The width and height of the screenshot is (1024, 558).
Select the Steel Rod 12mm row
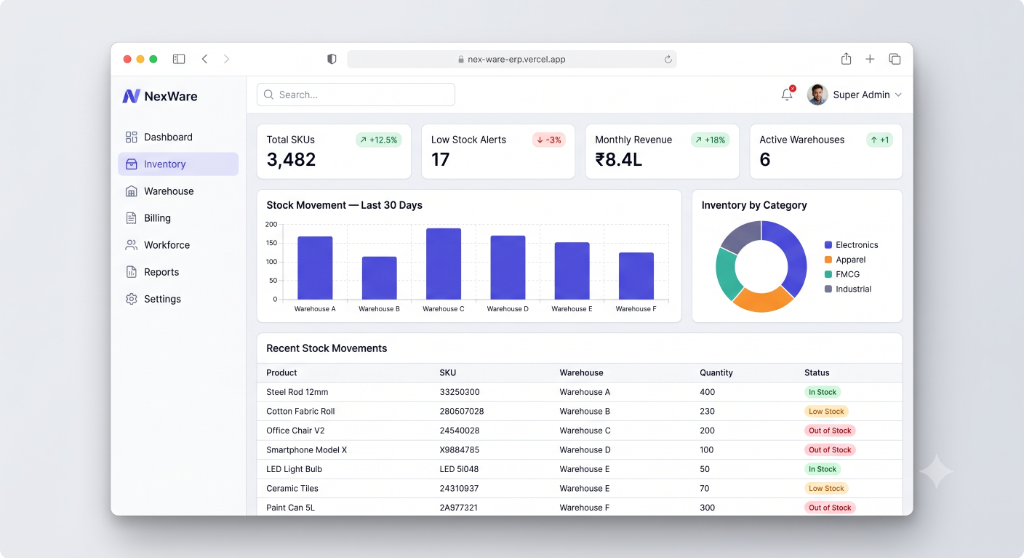579,392
